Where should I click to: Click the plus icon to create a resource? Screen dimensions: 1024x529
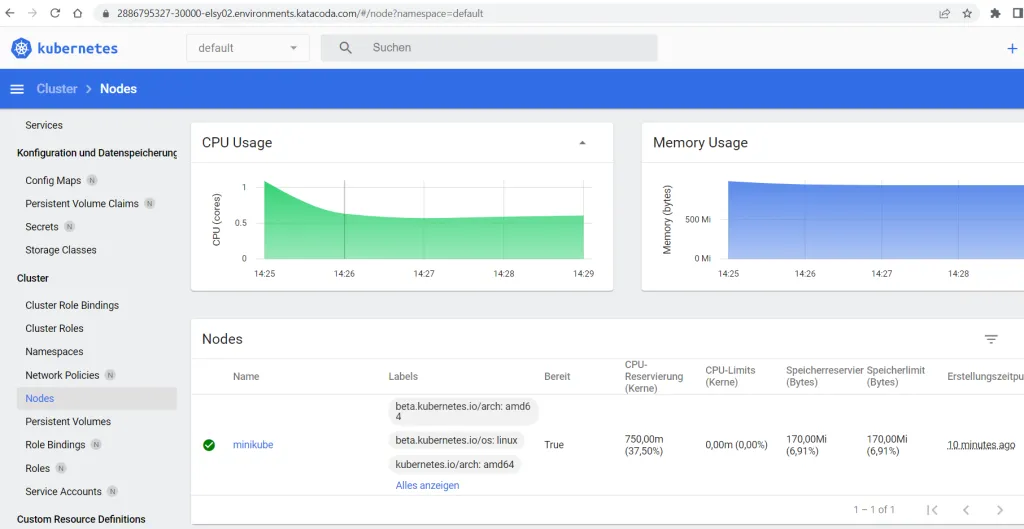pyautogui.click(x=1012, y=48)
